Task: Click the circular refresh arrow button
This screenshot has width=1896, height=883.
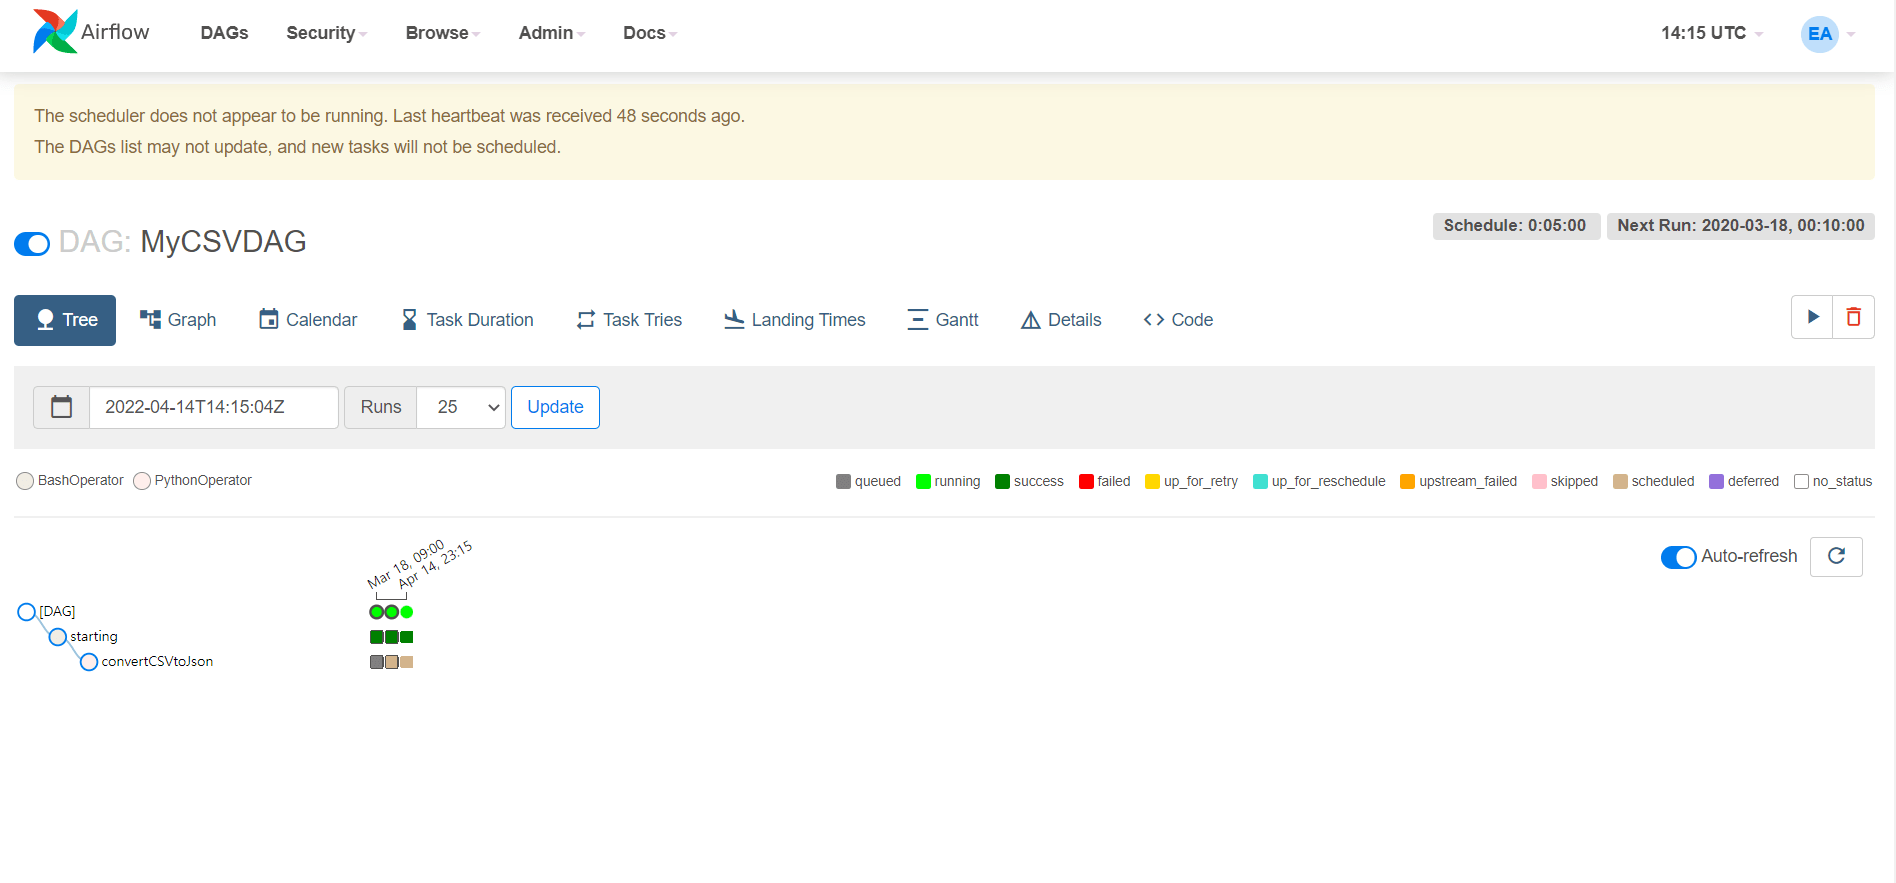Action: pos(1836,556)
